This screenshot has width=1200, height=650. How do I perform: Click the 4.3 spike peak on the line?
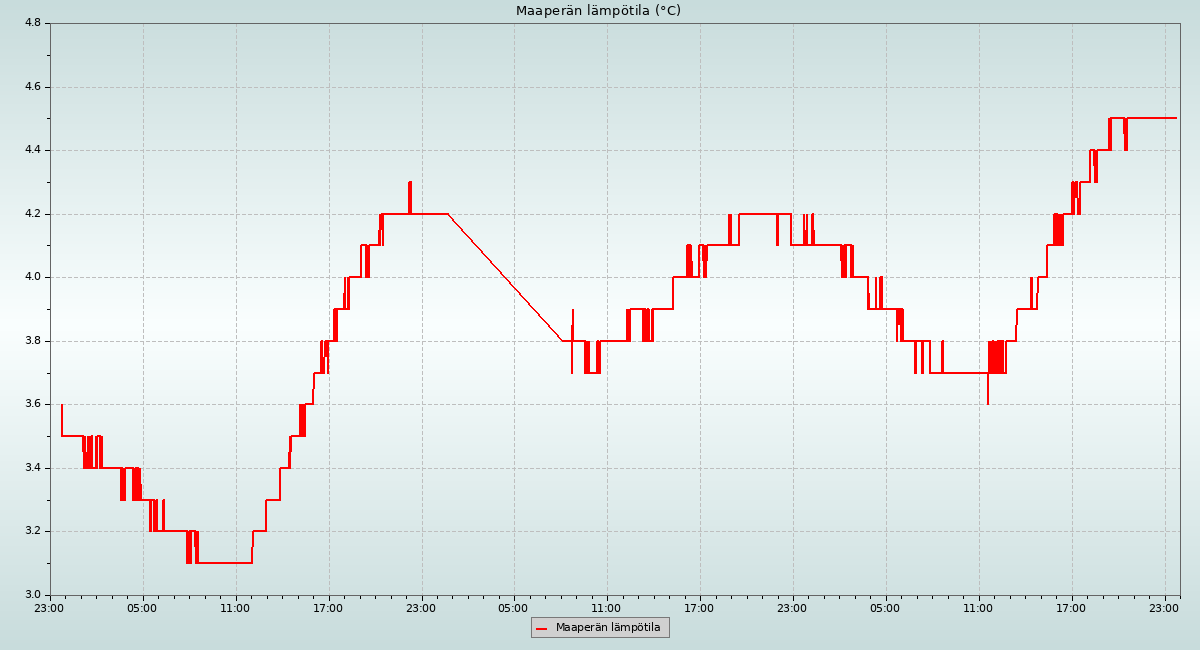coord(410,183)
